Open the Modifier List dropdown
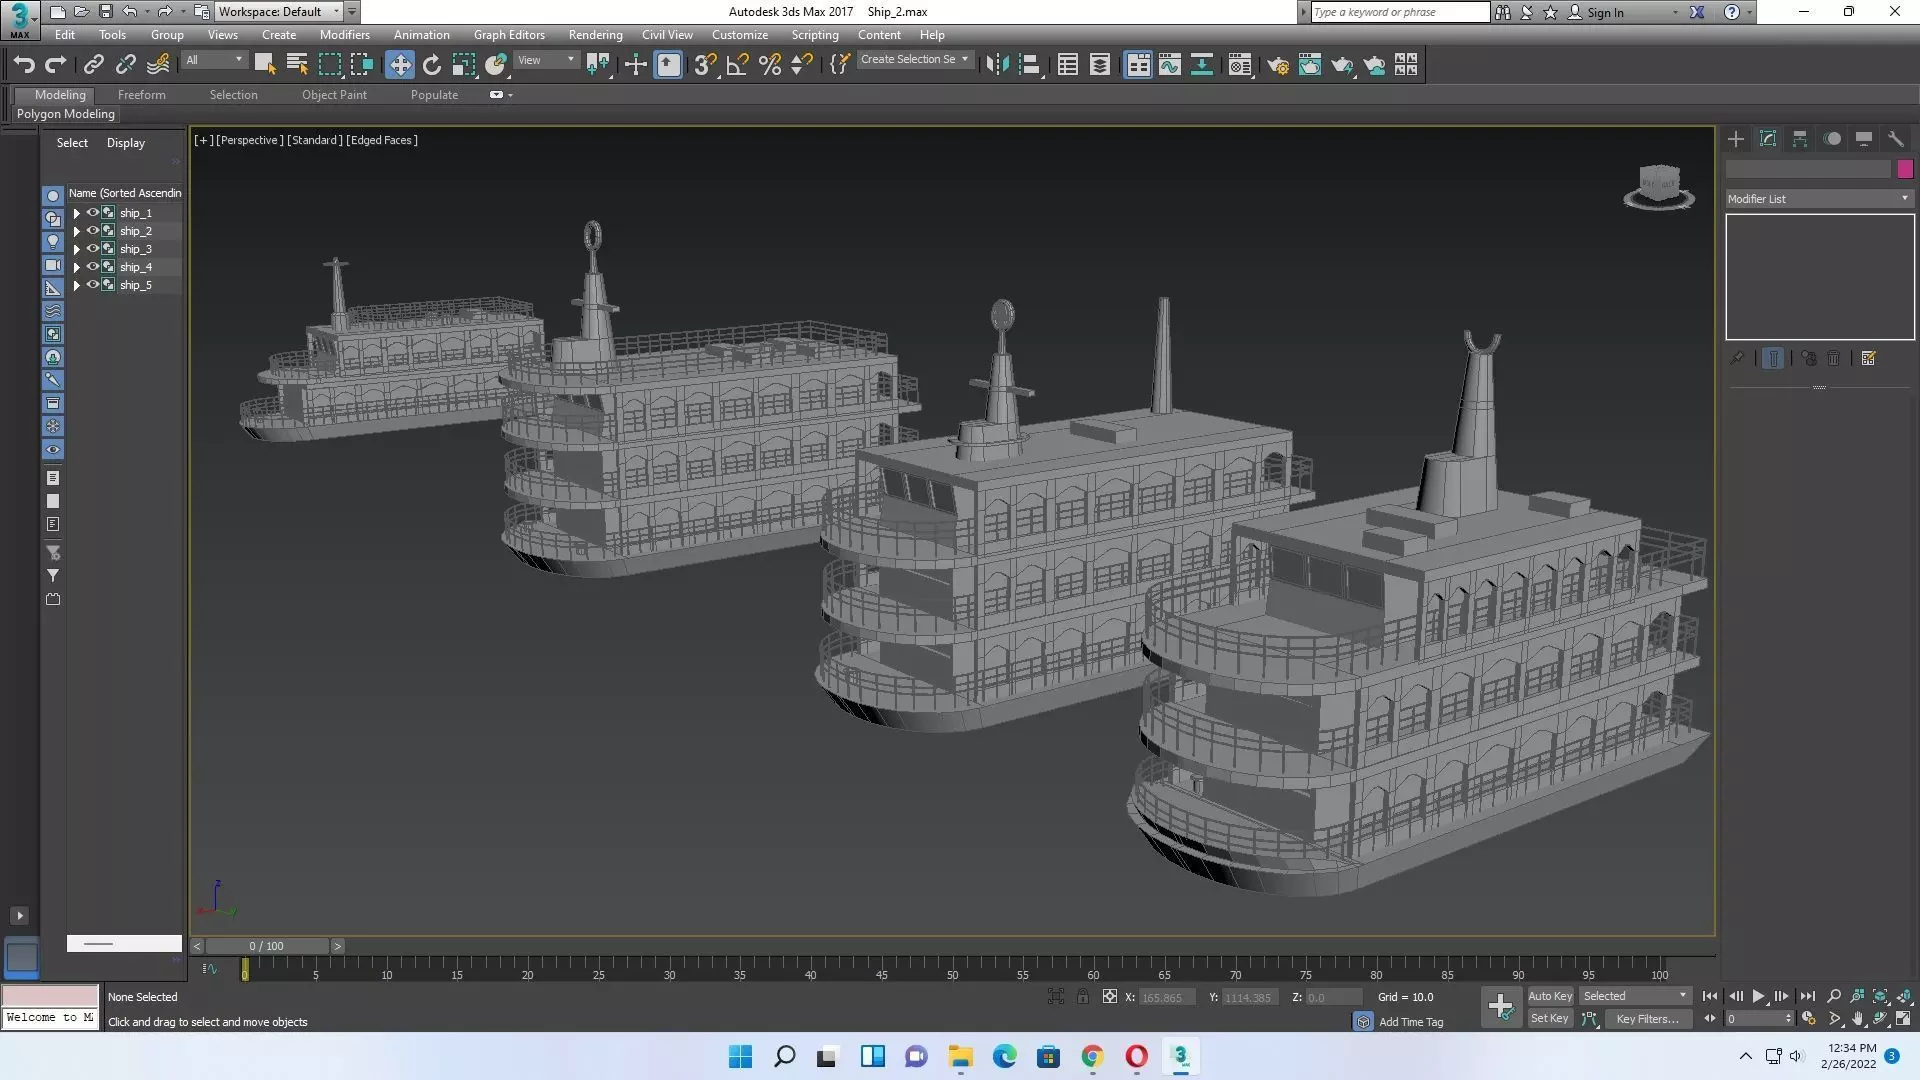The width and height of the screenshot is (1920, 1080). tap(1818, 199)
